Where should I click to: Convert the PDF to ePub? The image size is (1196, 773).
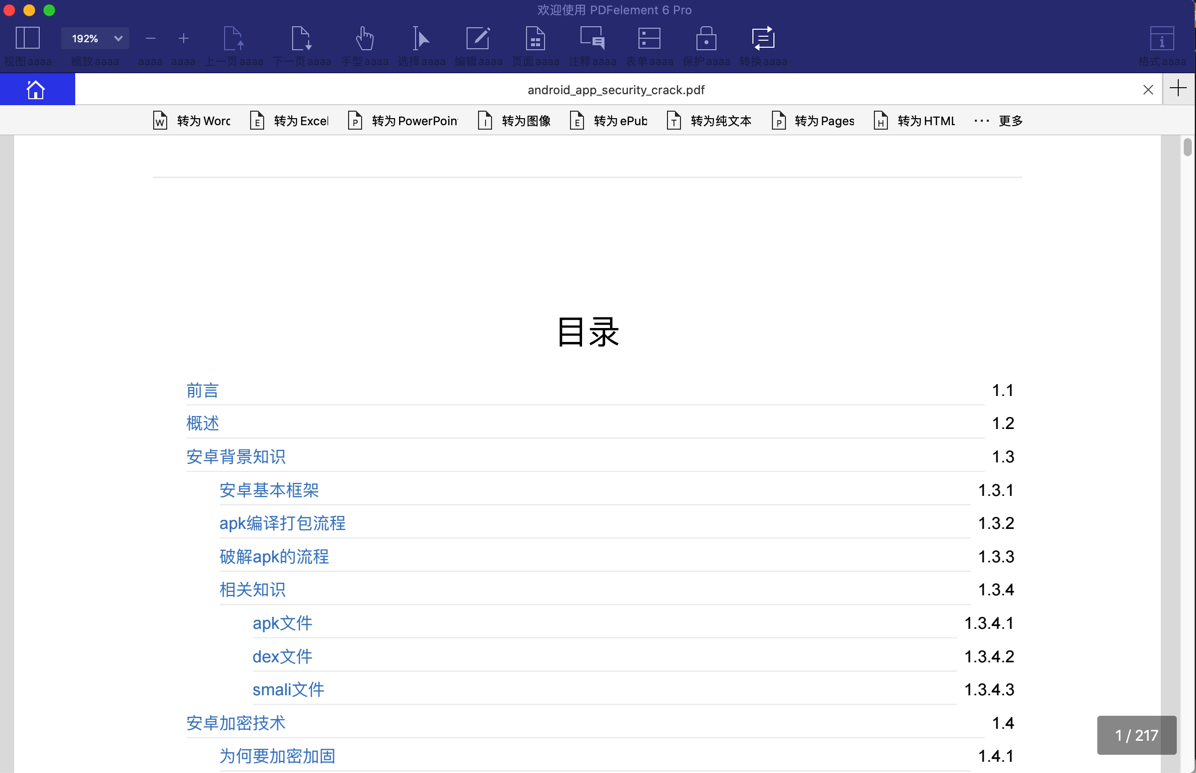pos(609,121)
